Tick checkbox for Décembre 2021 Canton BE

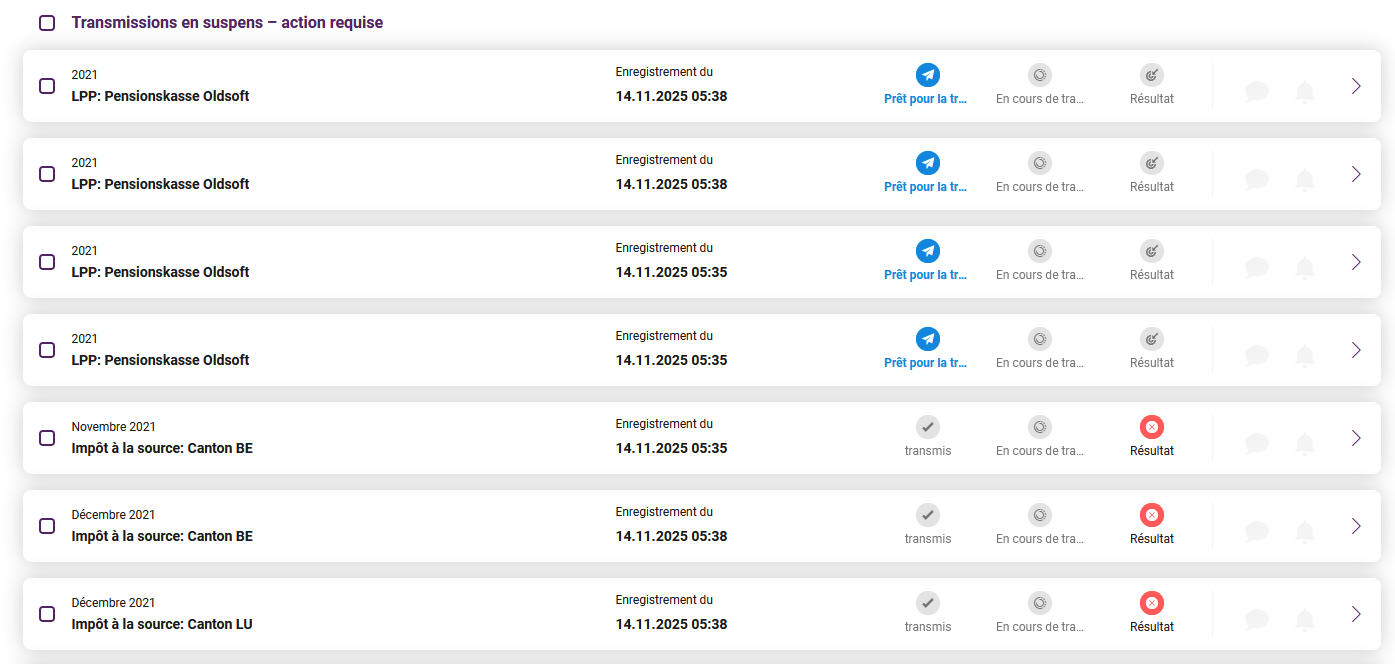pyautogui.click(x=47, y=526)
